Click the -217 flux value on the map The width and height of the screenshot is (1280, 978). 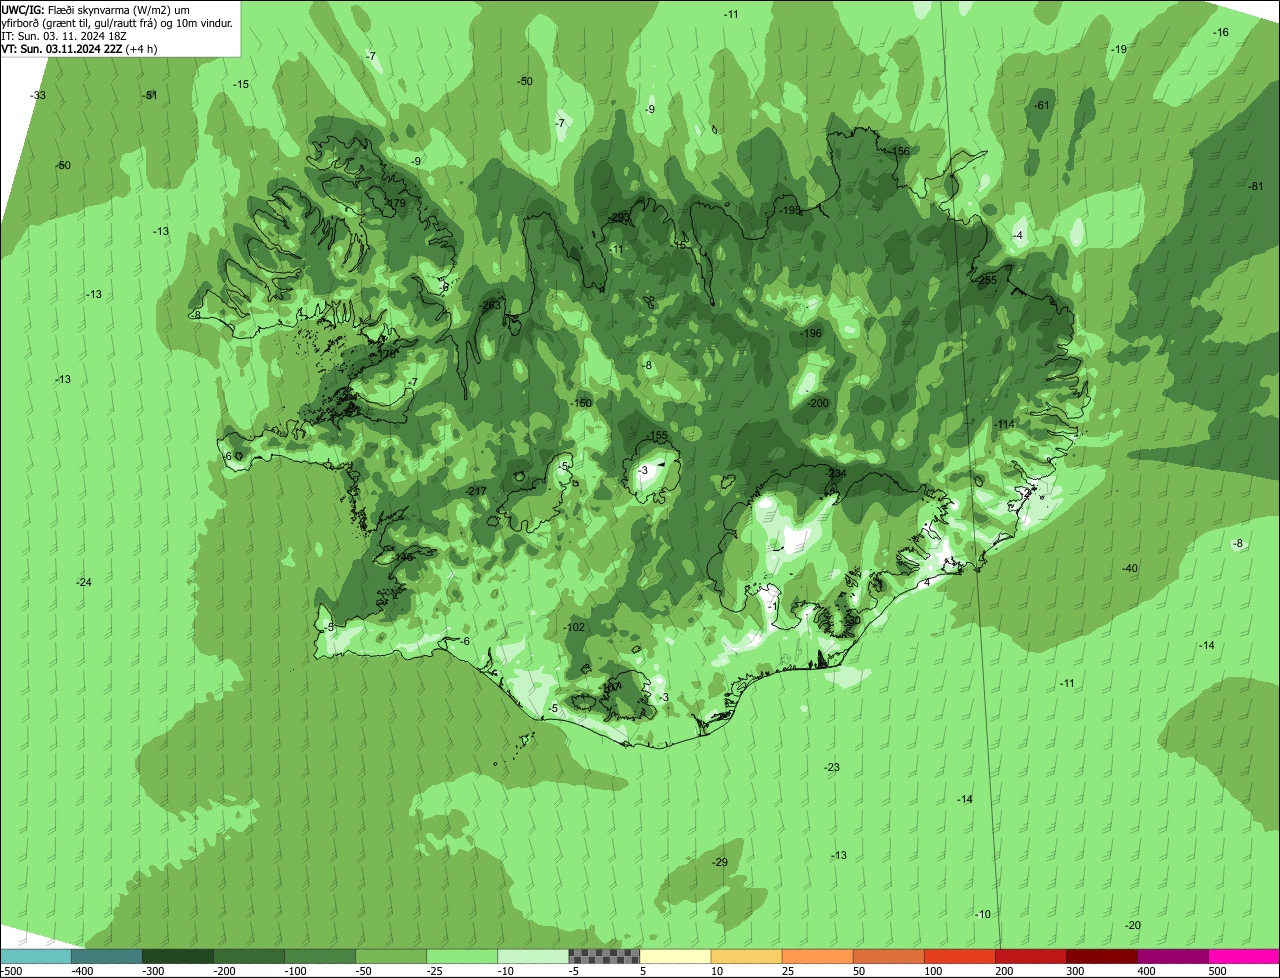(x=476, y=491)
